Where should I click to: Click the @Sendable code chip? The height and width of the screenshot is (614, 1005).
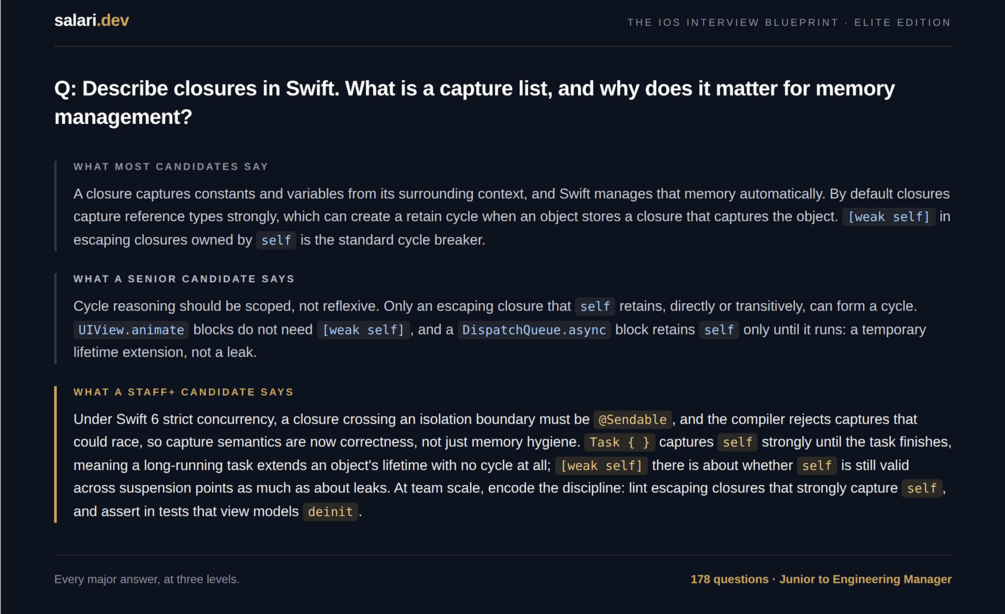pyautogui.click(x=633, y=419)
